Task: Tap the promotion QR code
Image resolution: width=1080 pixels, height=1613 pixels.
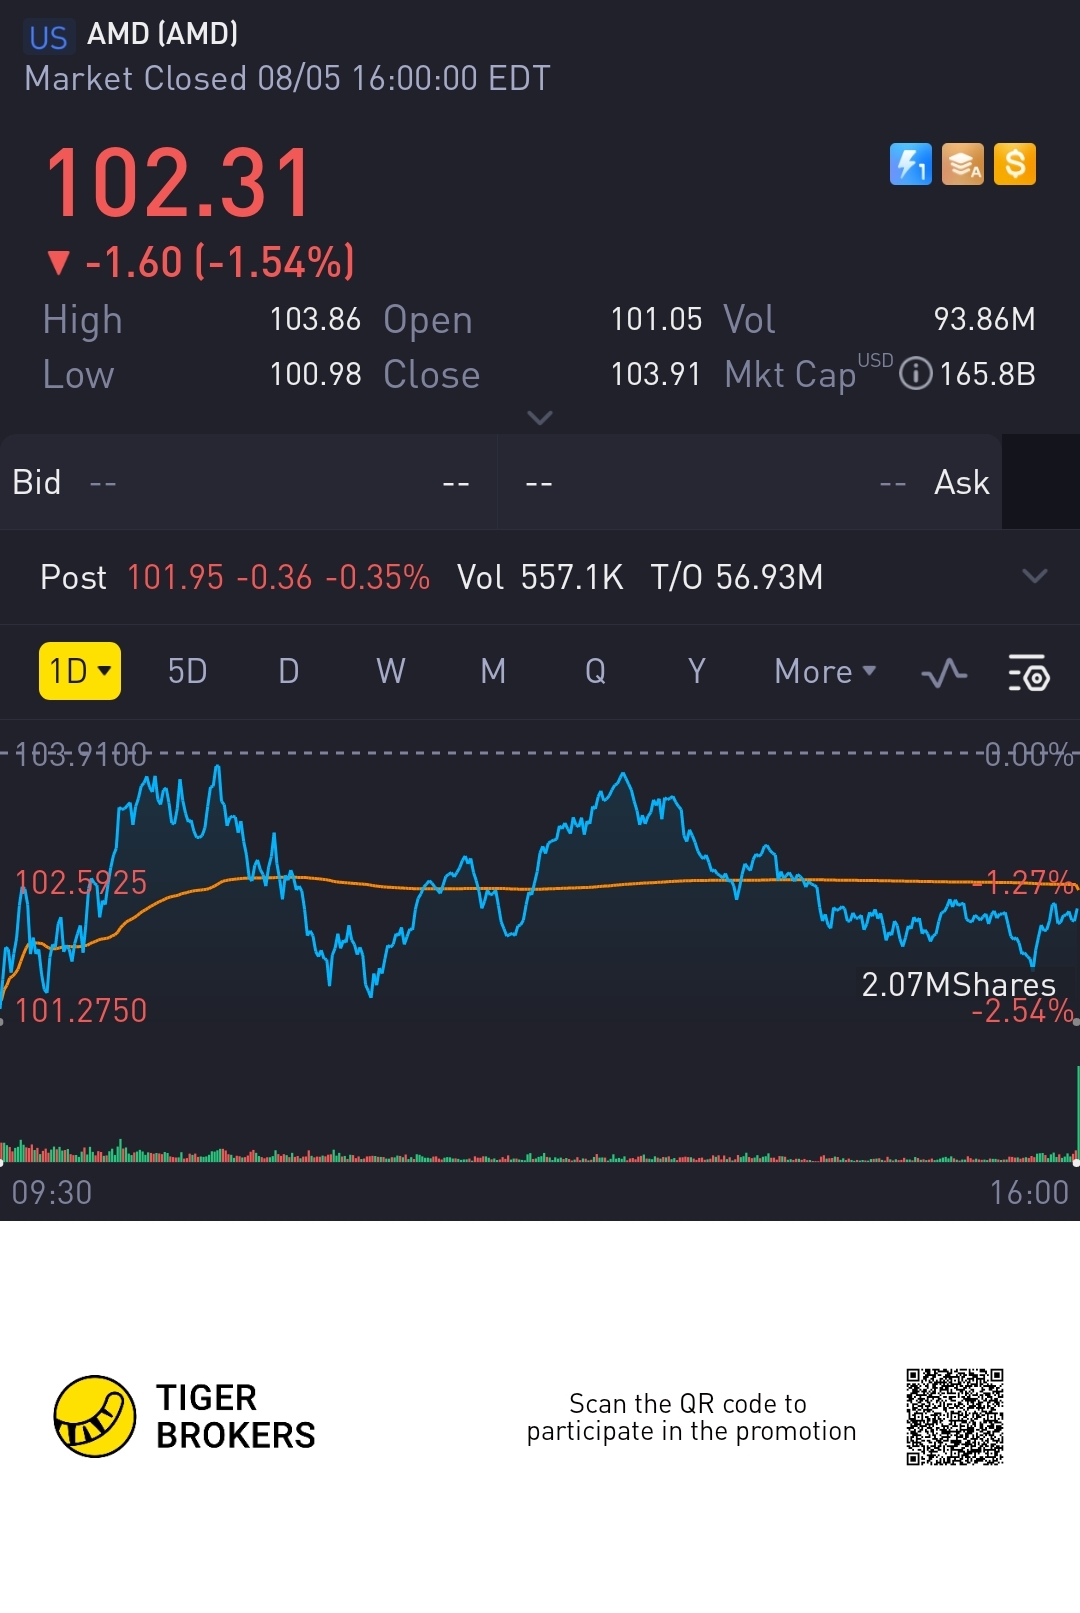Action: pos(954,1417)
